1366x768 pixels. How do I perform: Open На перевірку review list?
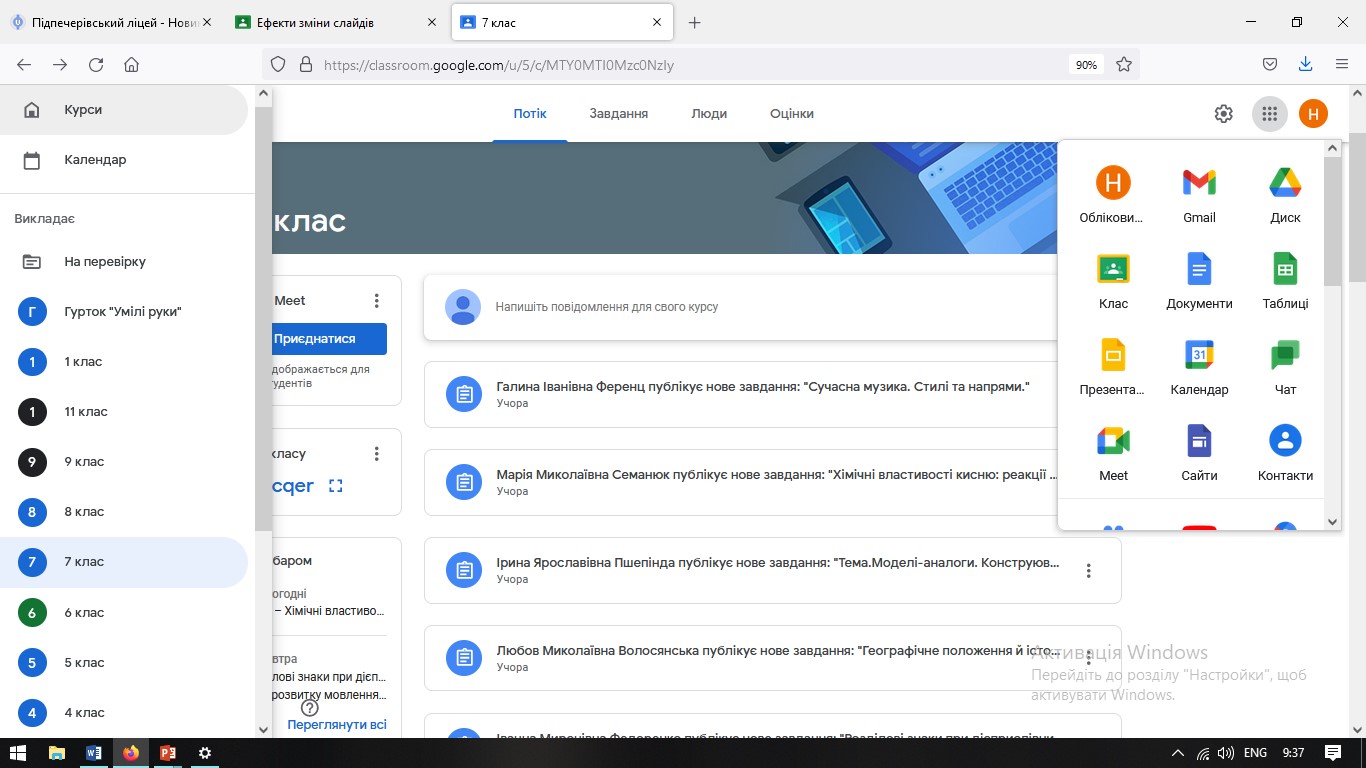(124, 262)
